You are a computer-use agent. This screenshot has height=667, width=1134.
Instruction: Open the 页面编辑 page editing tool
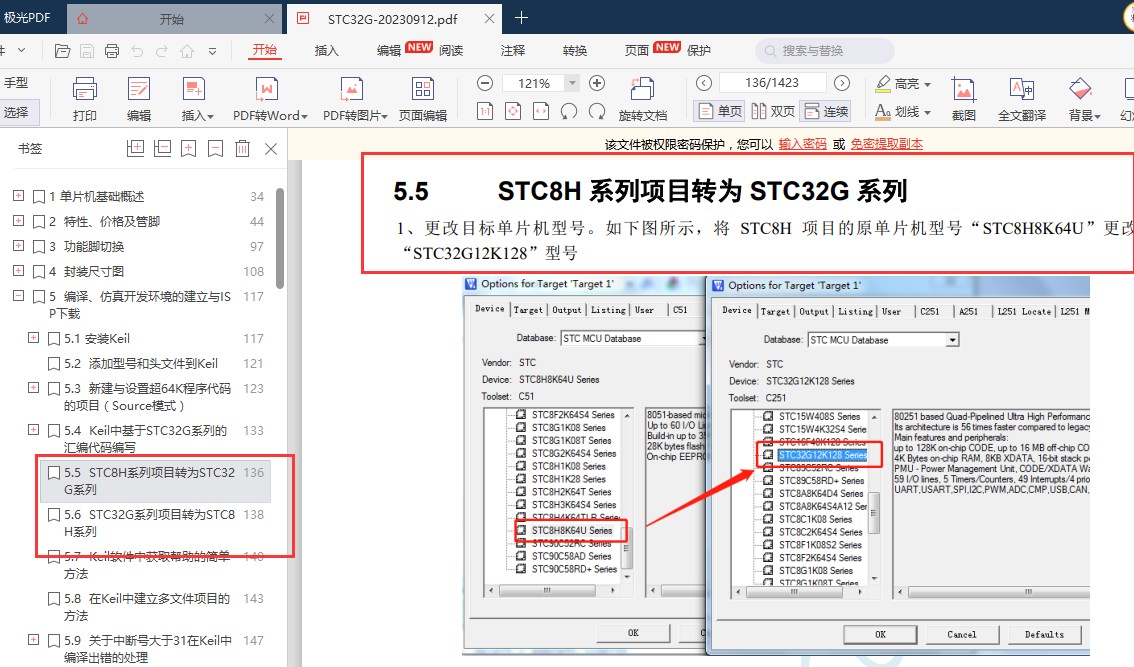click(423, 99)
